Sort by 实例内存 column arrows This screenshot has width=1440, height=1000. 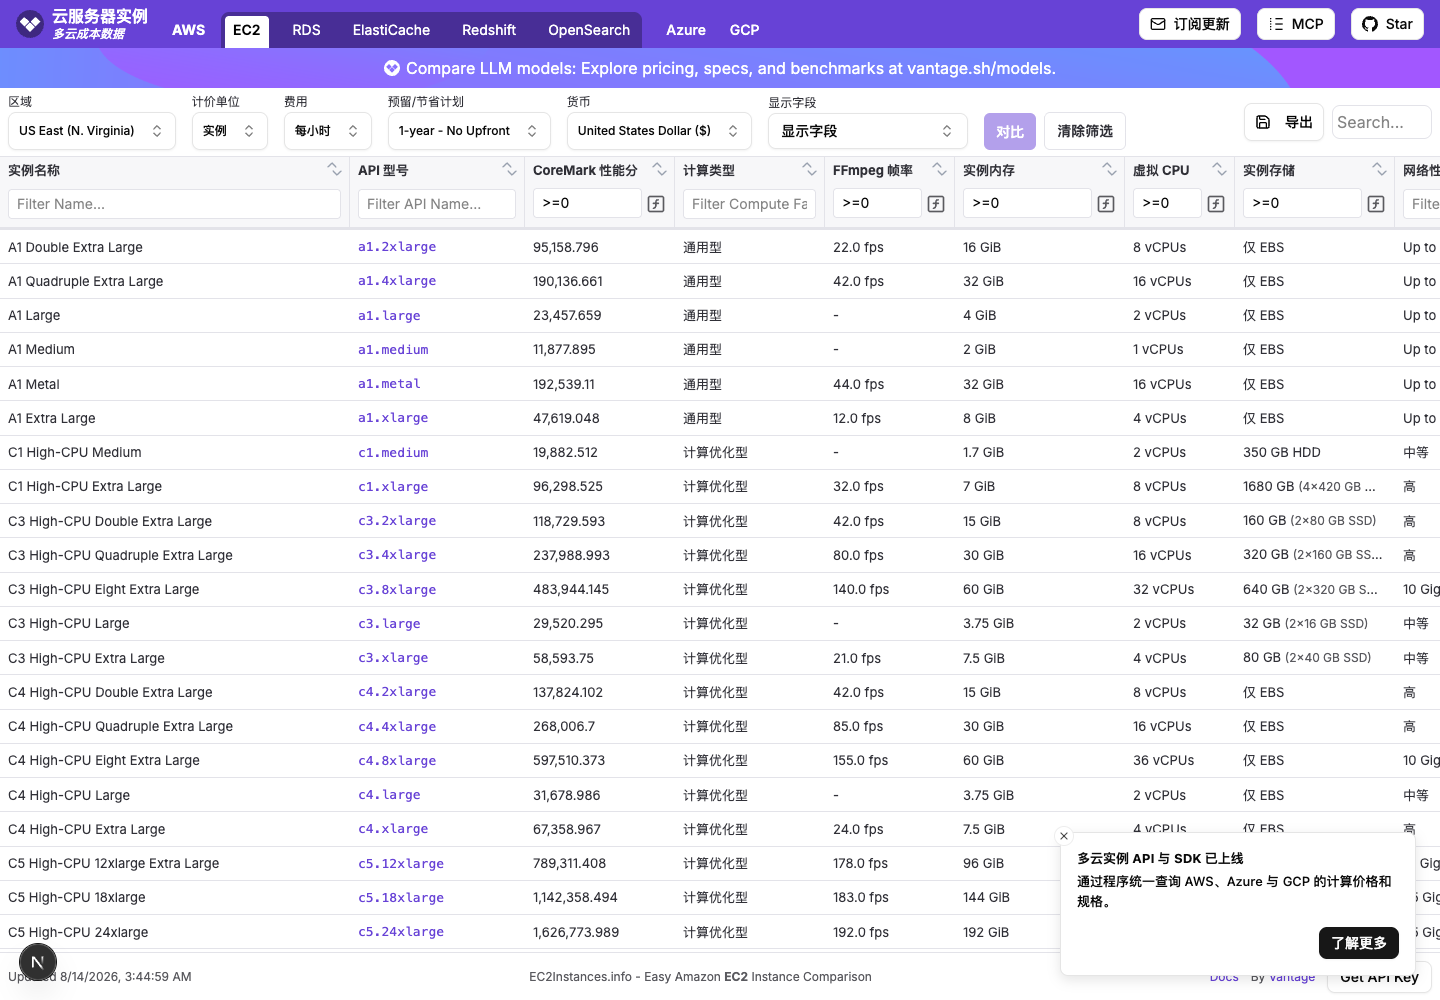click(x=1109, y=170)
